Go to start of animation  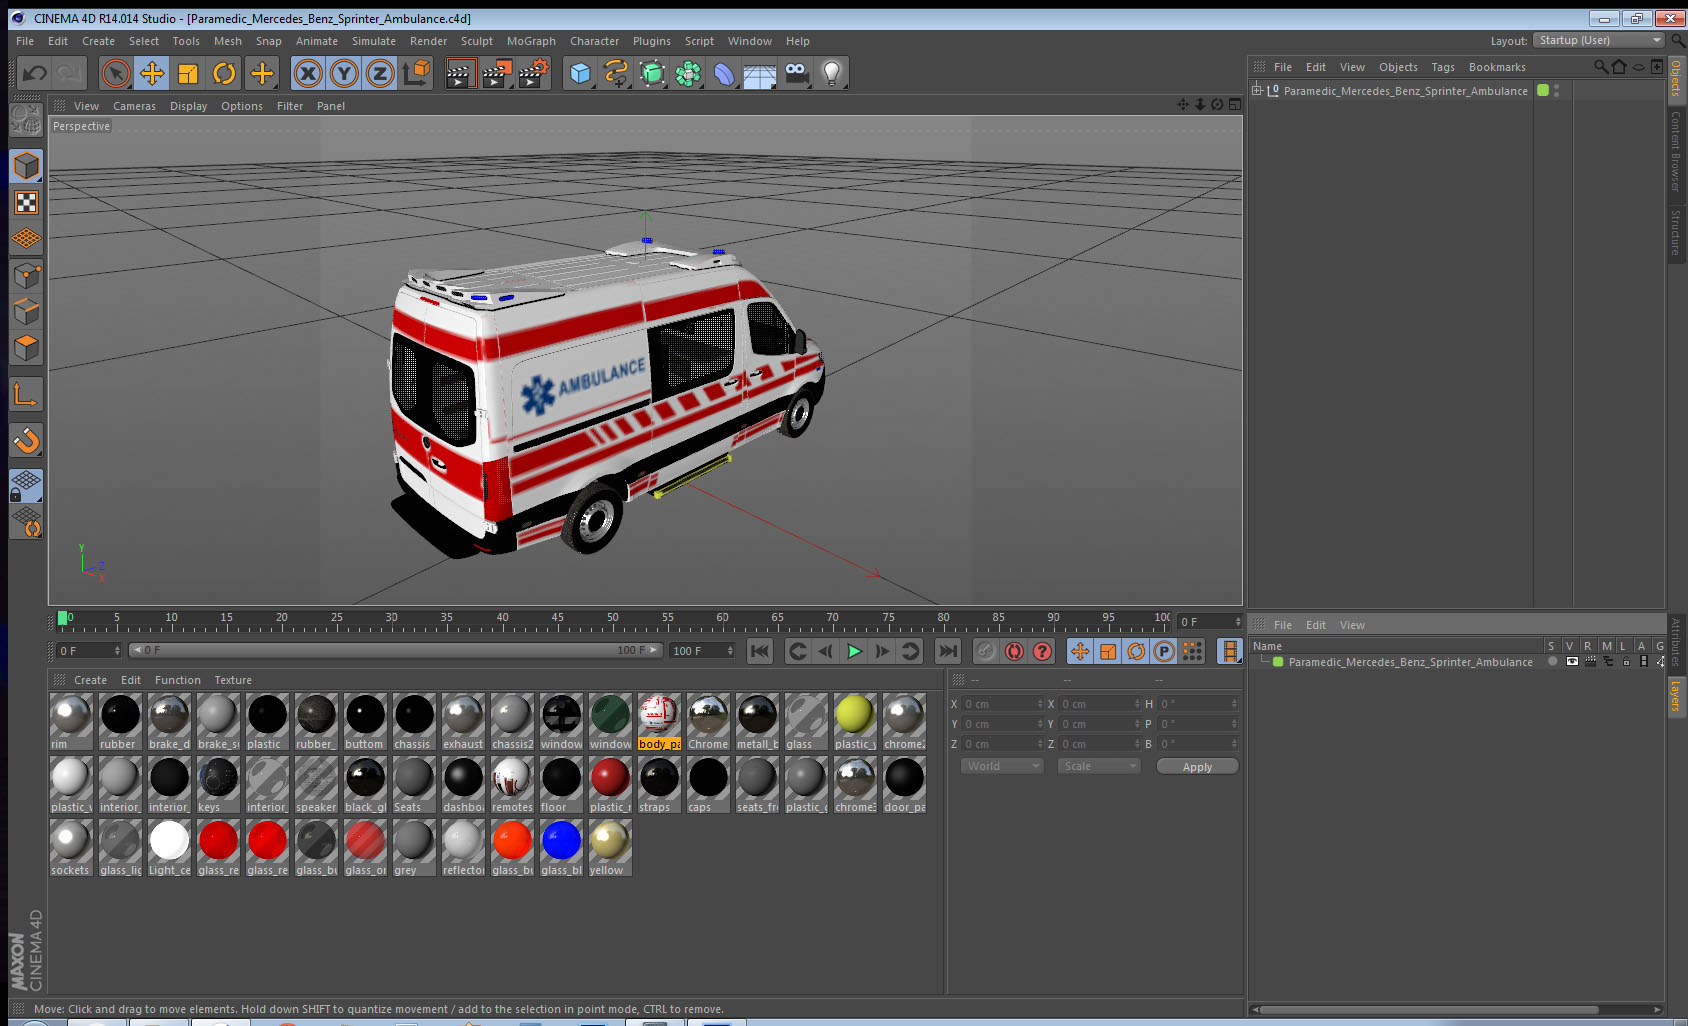pyautogui.click(x=760, y=651)
